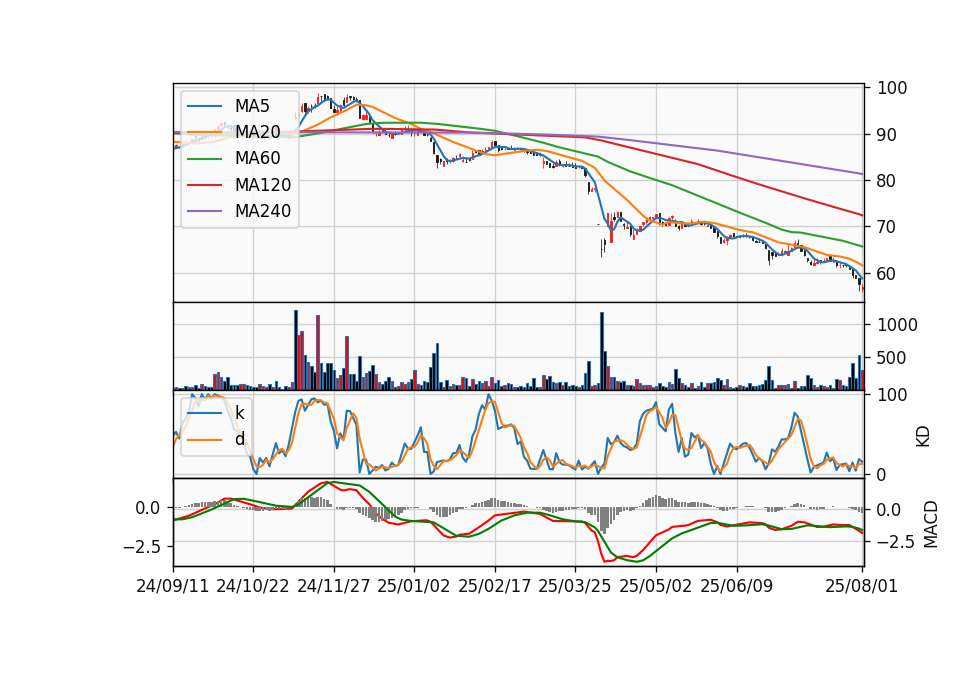960x690 pixels.
Task: Click the KD axis title
Action: [x=923, y=437]
